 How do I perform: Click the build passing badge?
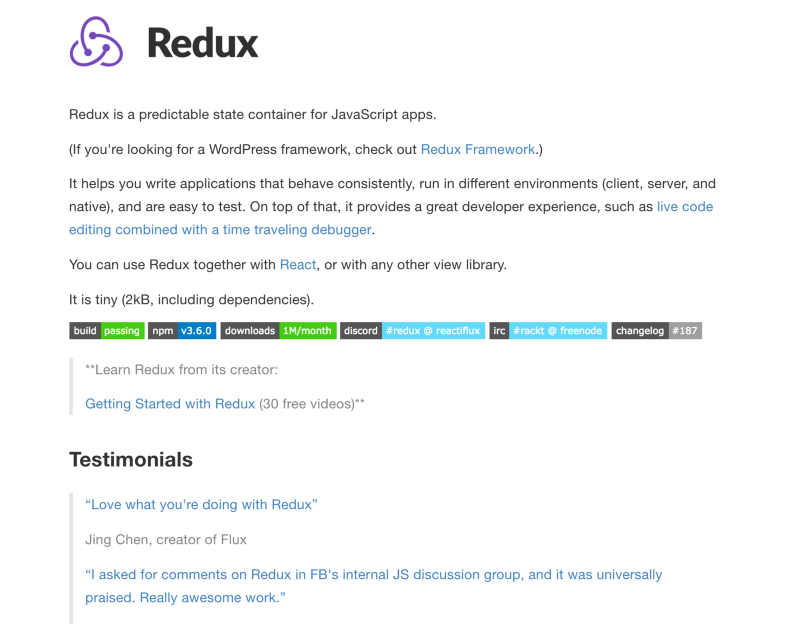point(107,331)
